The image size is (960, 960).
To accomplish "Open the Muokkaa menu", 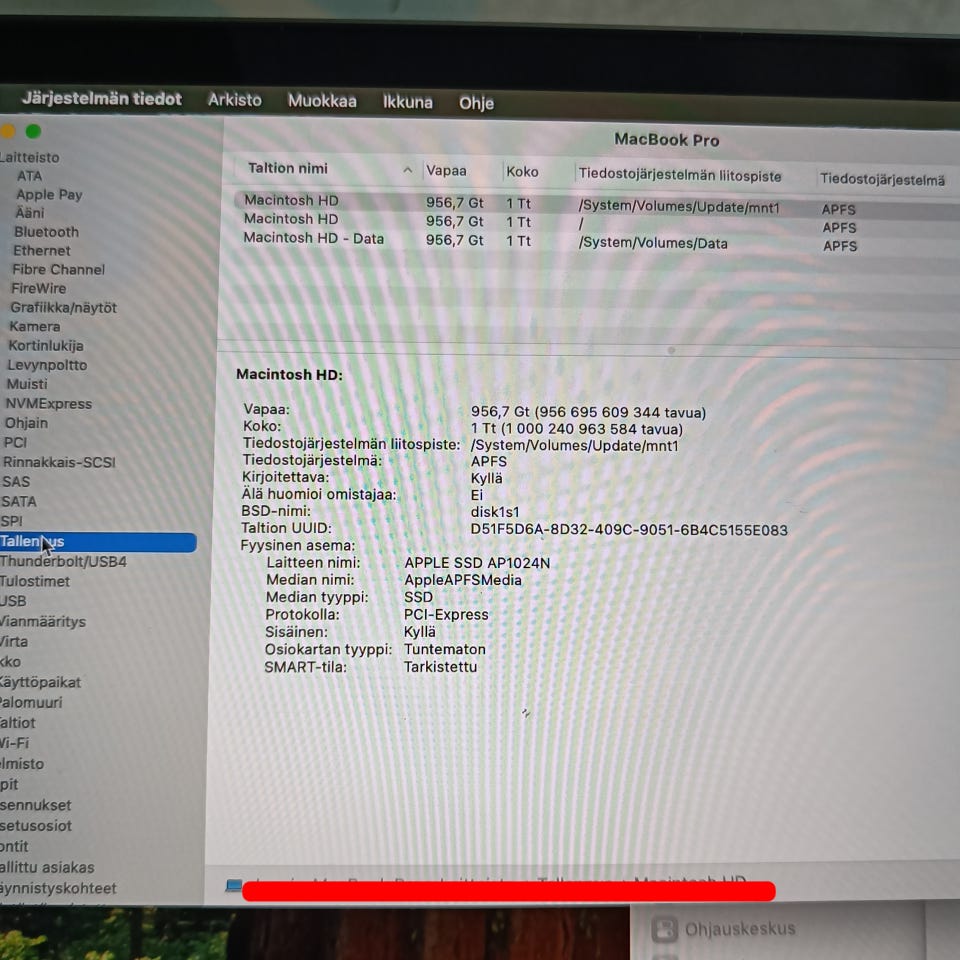I will pyautogui.click(x=322, y=101).
